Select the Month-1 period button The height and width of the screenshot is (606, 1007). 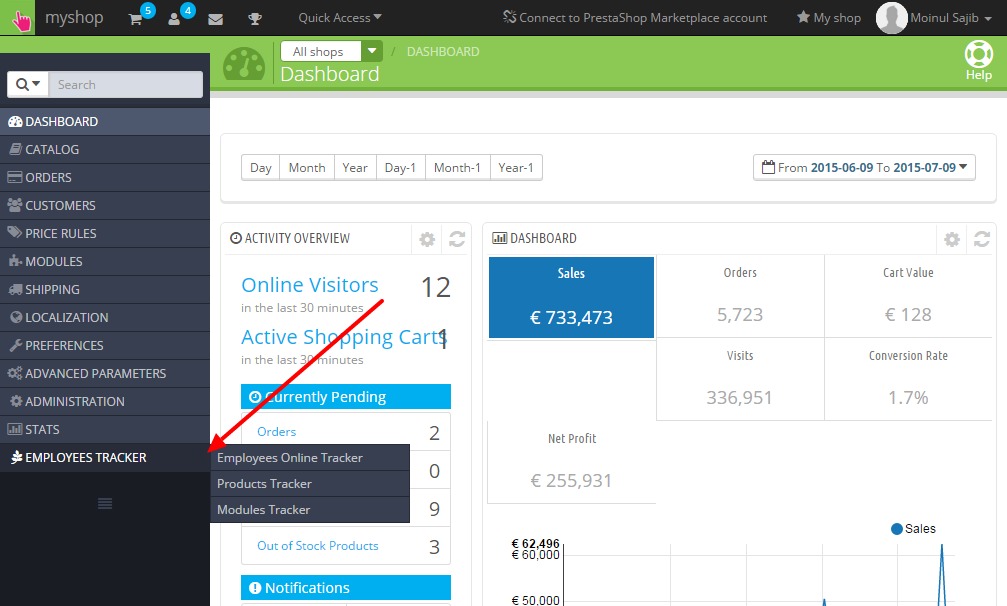coord(457,168)
